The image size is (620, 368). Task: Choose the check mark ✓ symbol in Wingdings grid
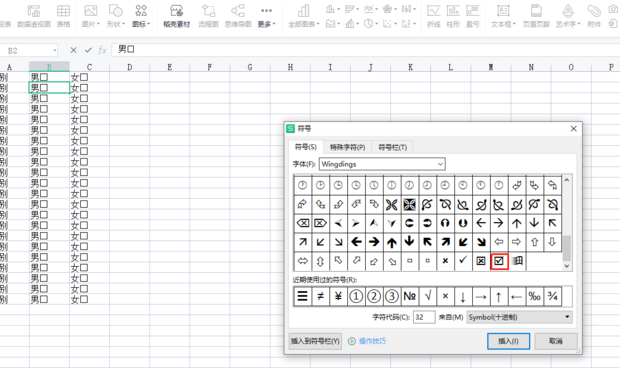click(463, 261)
